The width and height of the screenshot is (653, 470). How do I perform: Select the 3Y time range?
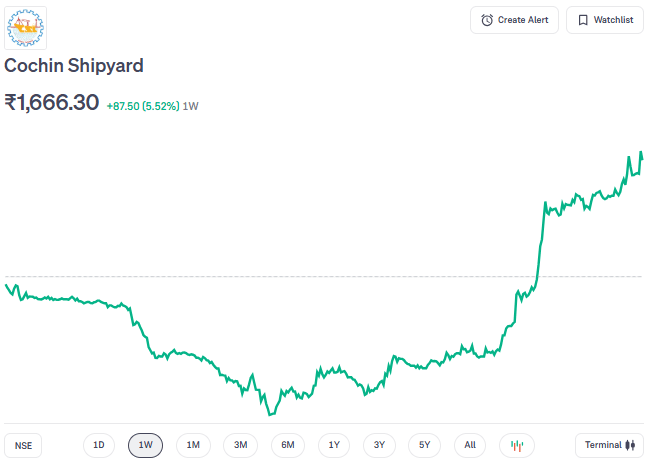coord(379,445)
